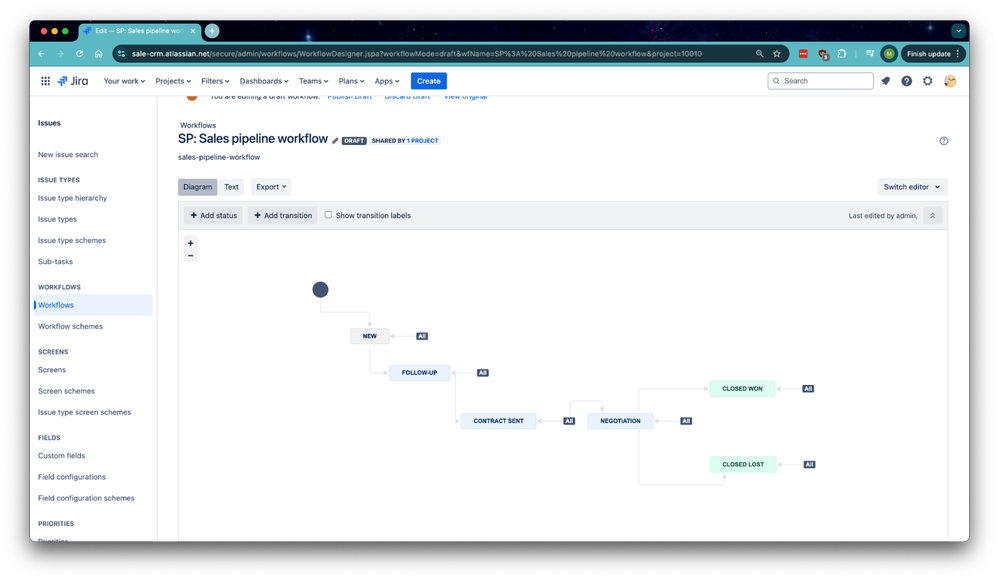The width and height of the screenshot is (999, 581).
Task: Click the All badge beside NEW status
Action: [422, 336]
